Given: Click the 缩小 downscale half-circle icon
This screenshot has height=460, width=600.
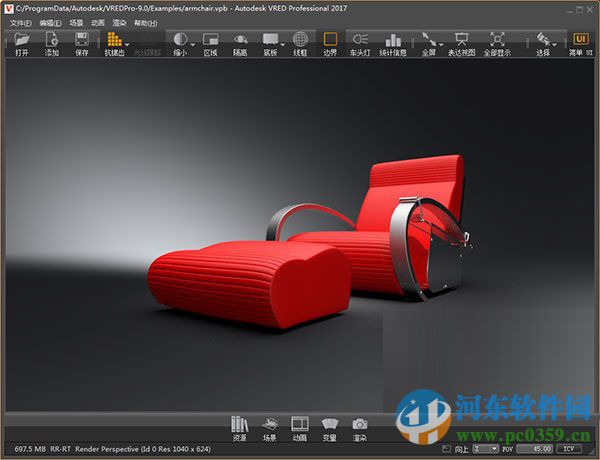Looking at the screenshot, I should 180,39.
